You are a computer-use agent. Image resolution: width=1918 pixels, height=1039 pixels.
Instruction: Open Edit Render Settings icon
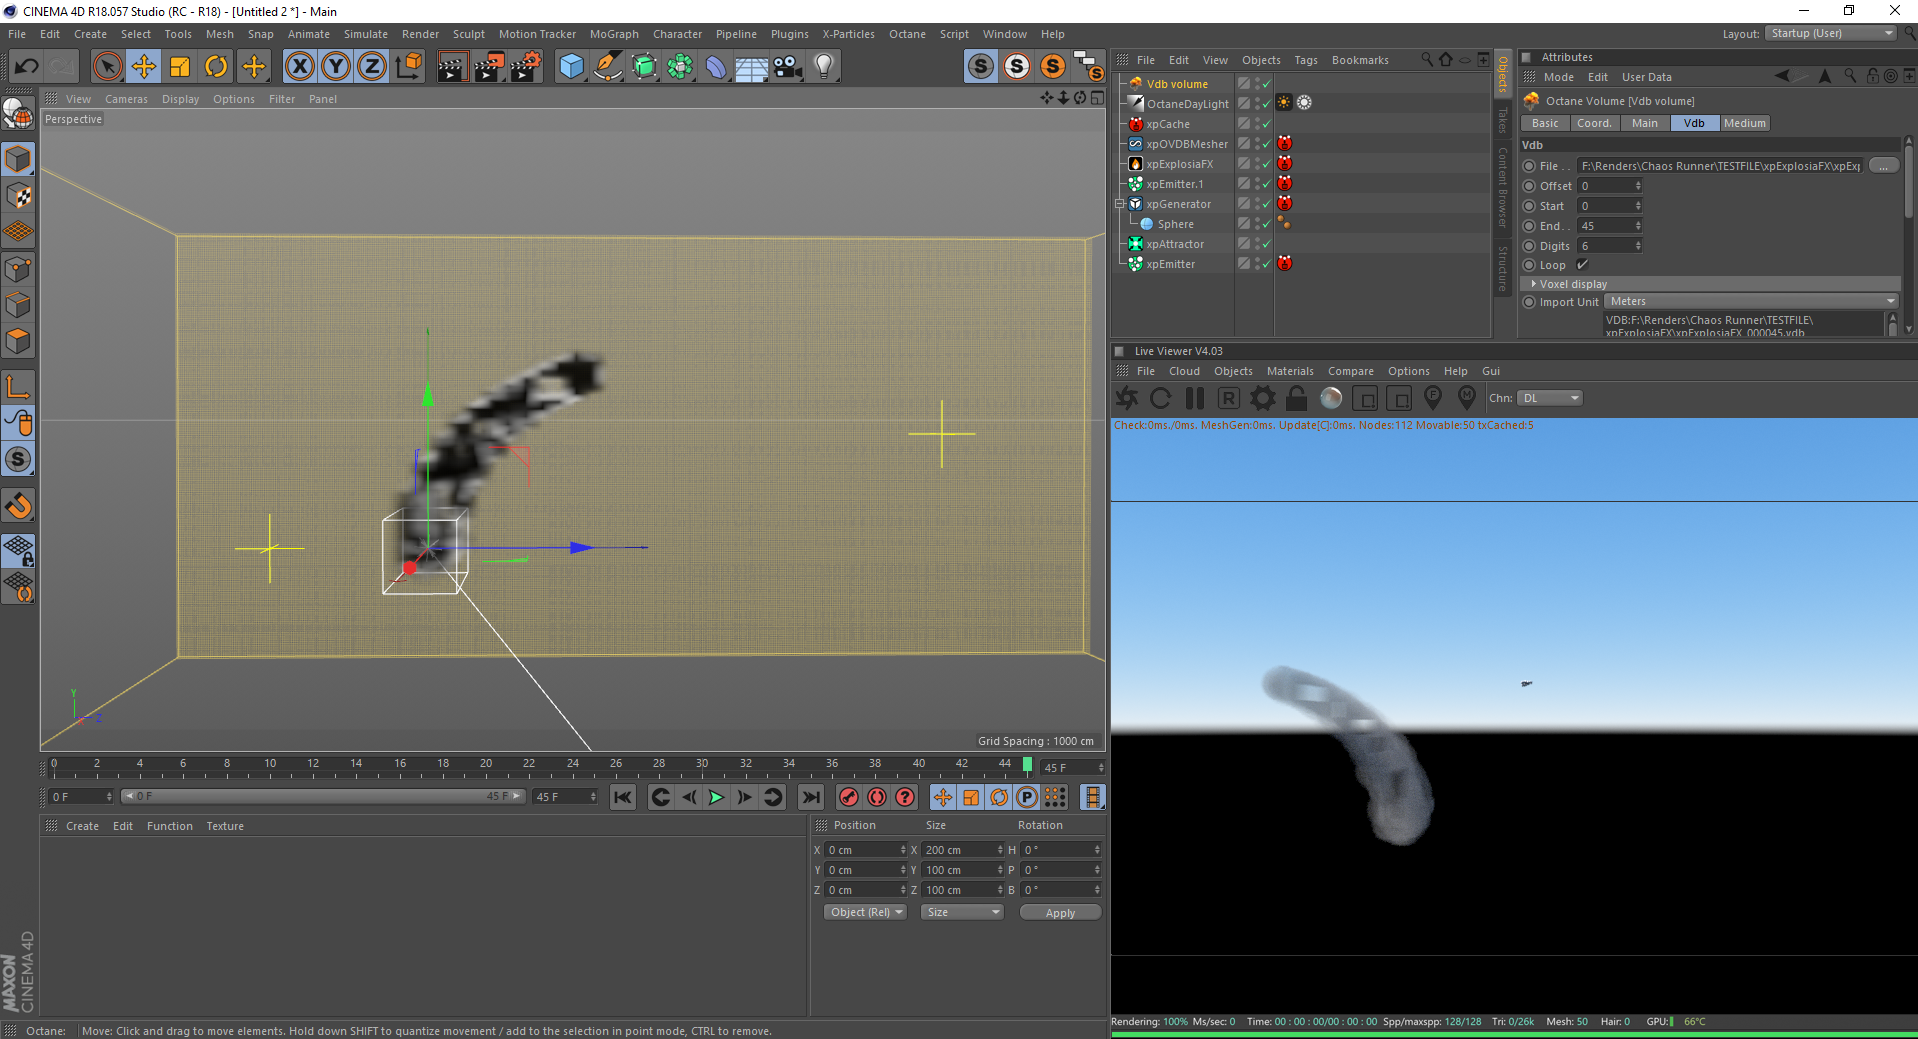pos(525,67)
